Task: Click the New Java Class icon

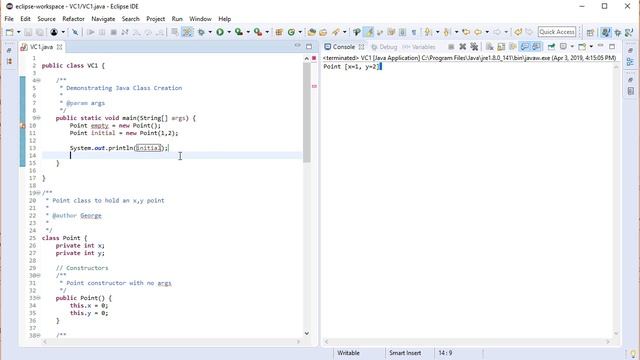Action: [x=291, y=32]
